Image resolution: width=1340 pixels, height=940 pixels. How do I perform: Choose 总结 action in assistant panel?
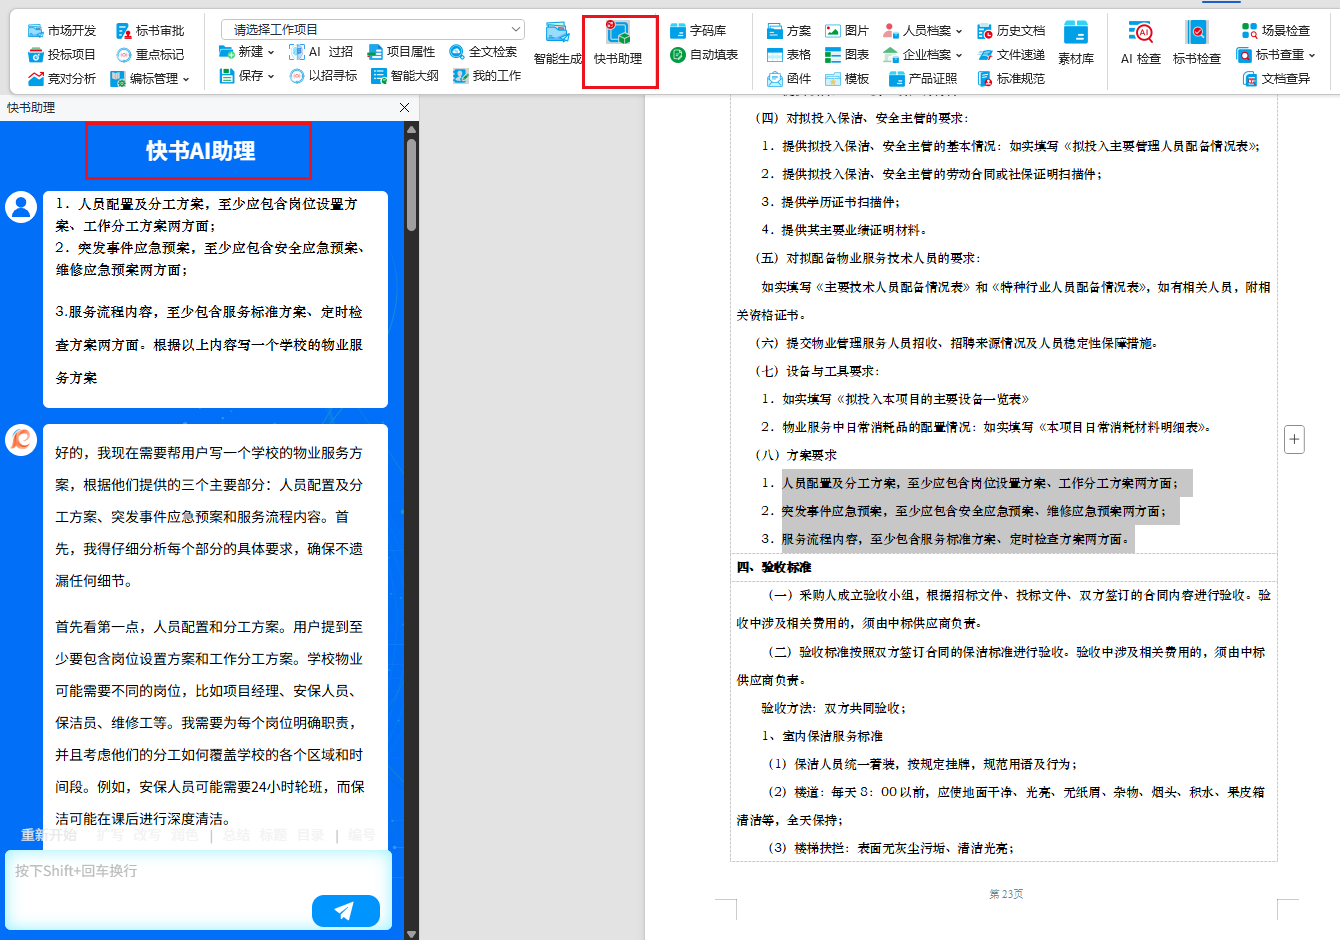(x=236, y=834)
